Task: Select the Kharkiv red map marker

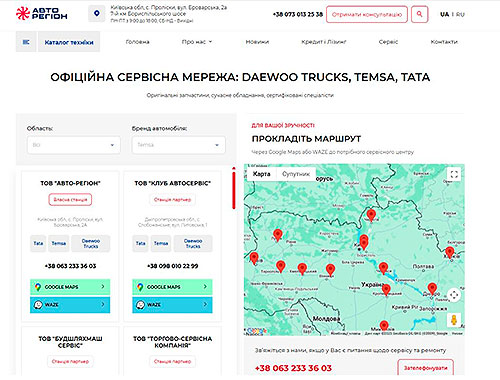Action: [x=450, y=252]
